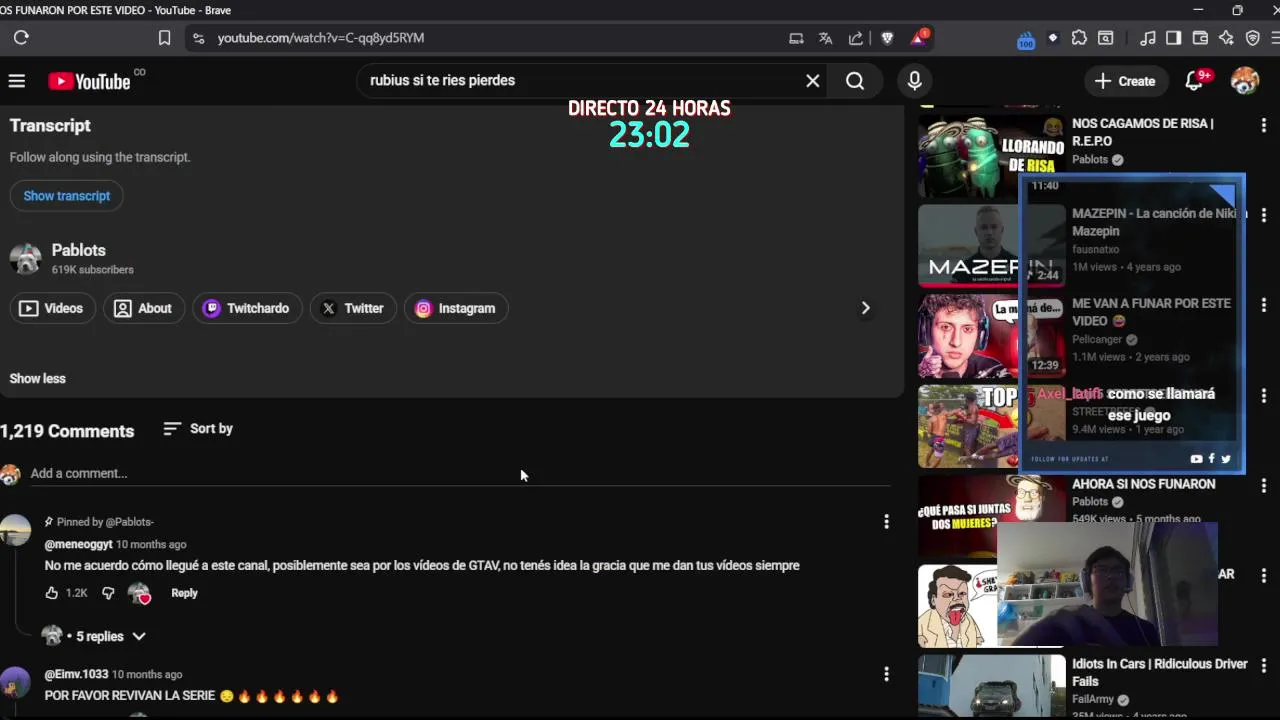Open 'AHORA SI NOS FUNARON' video title
This screenshot has height=720, width=1280.
tap(1144, 484)
